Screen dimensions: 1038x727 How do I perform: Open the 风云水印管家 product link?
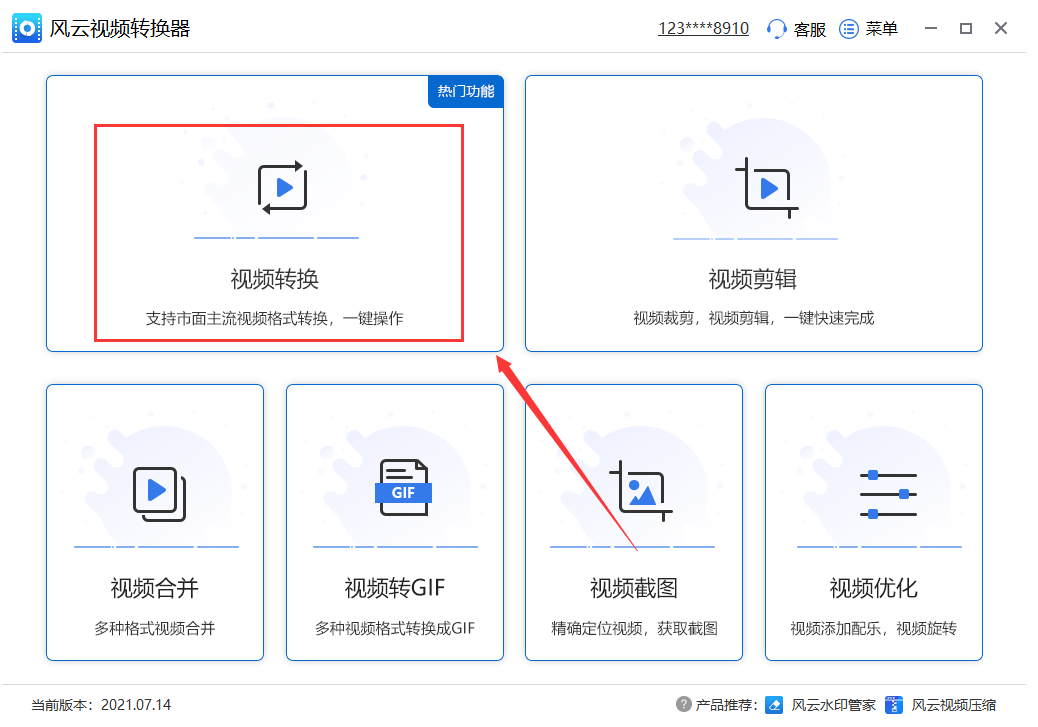[x=832, y=705]
